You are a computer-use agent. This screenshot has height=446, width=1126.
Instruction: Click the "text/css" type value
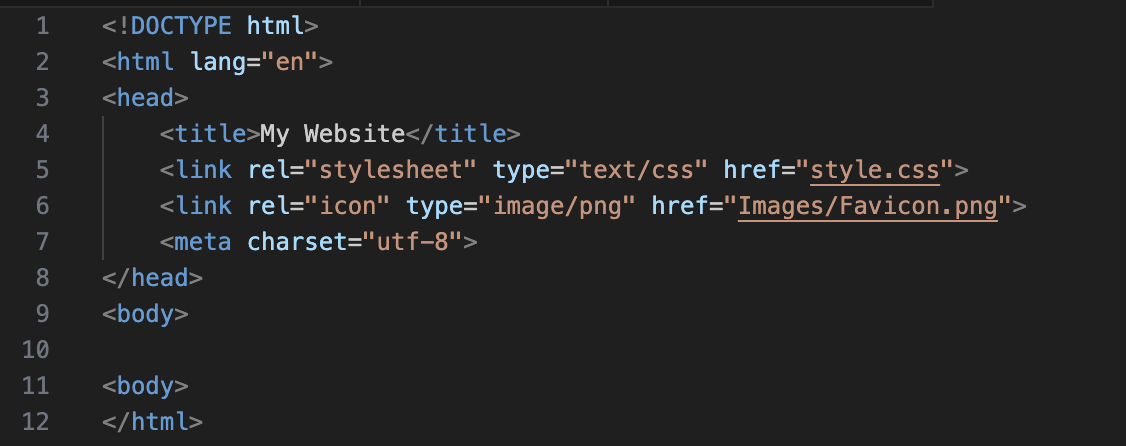[637, 170]
